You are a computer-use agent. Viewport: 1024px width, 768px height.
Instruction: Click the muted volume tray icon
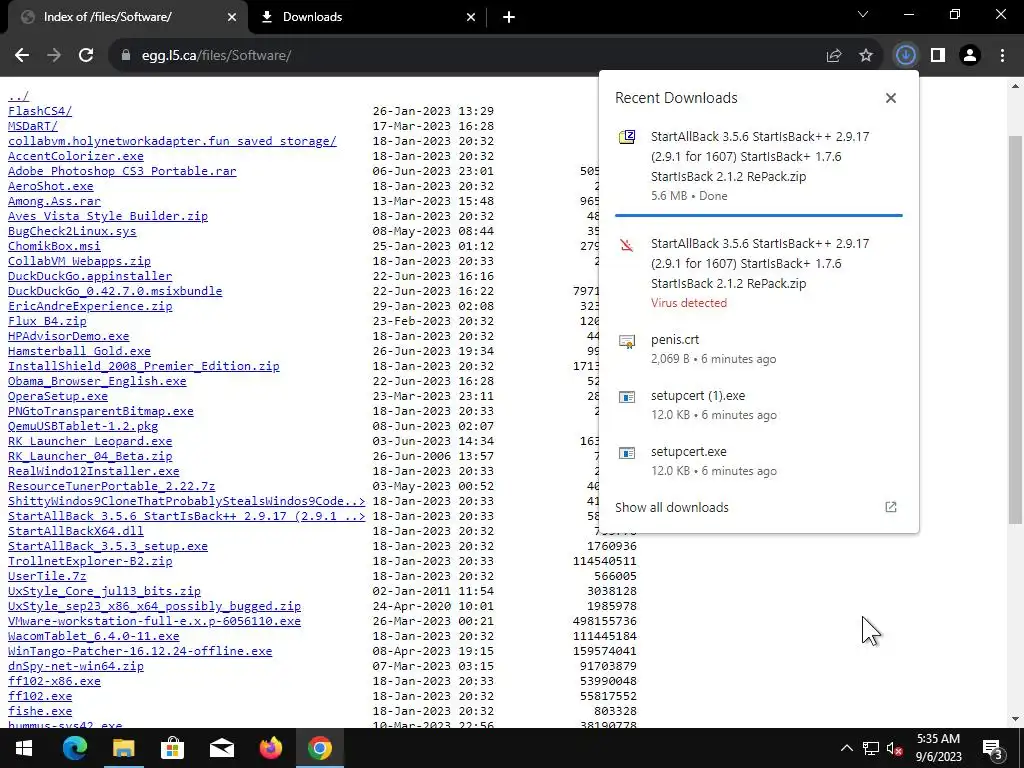(x=895, y=748)
